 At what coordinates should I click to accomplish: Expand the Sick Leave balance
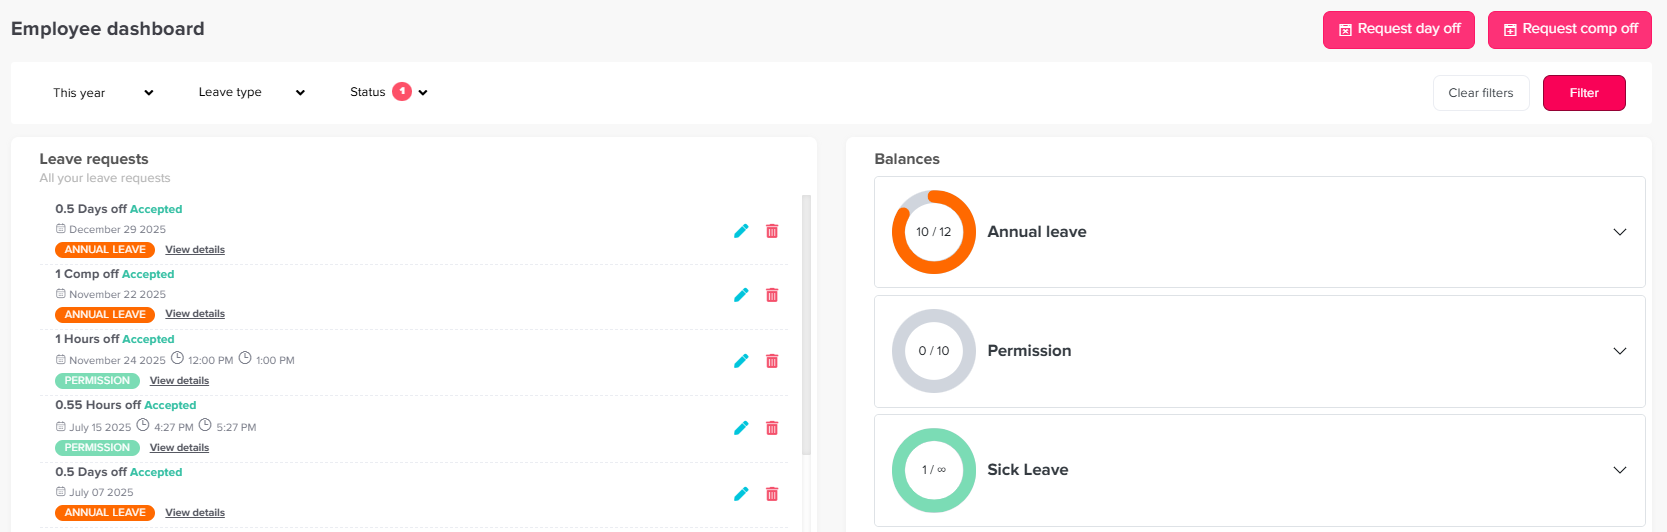click(1619, 470)
